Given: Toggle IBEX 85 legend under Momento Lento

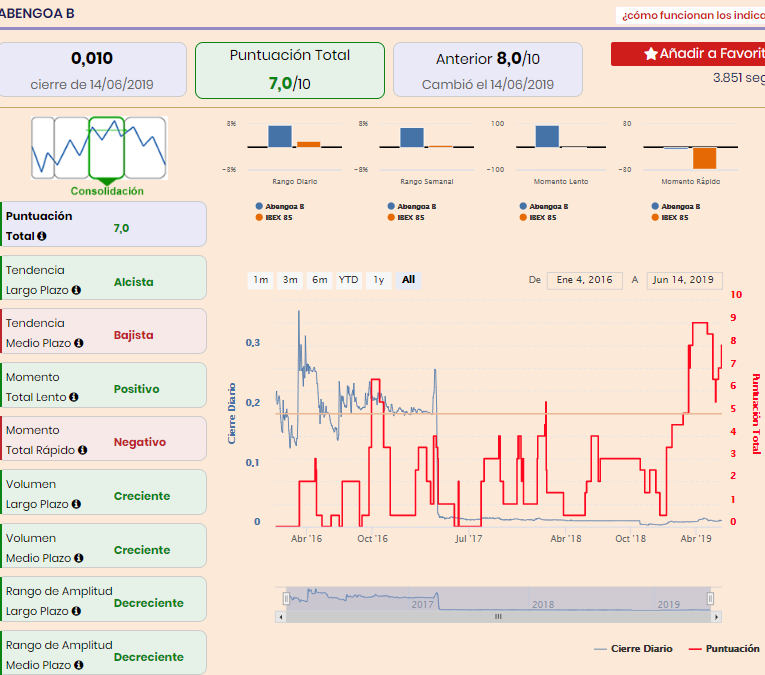Looking at the screenshot, I should 538,218.
